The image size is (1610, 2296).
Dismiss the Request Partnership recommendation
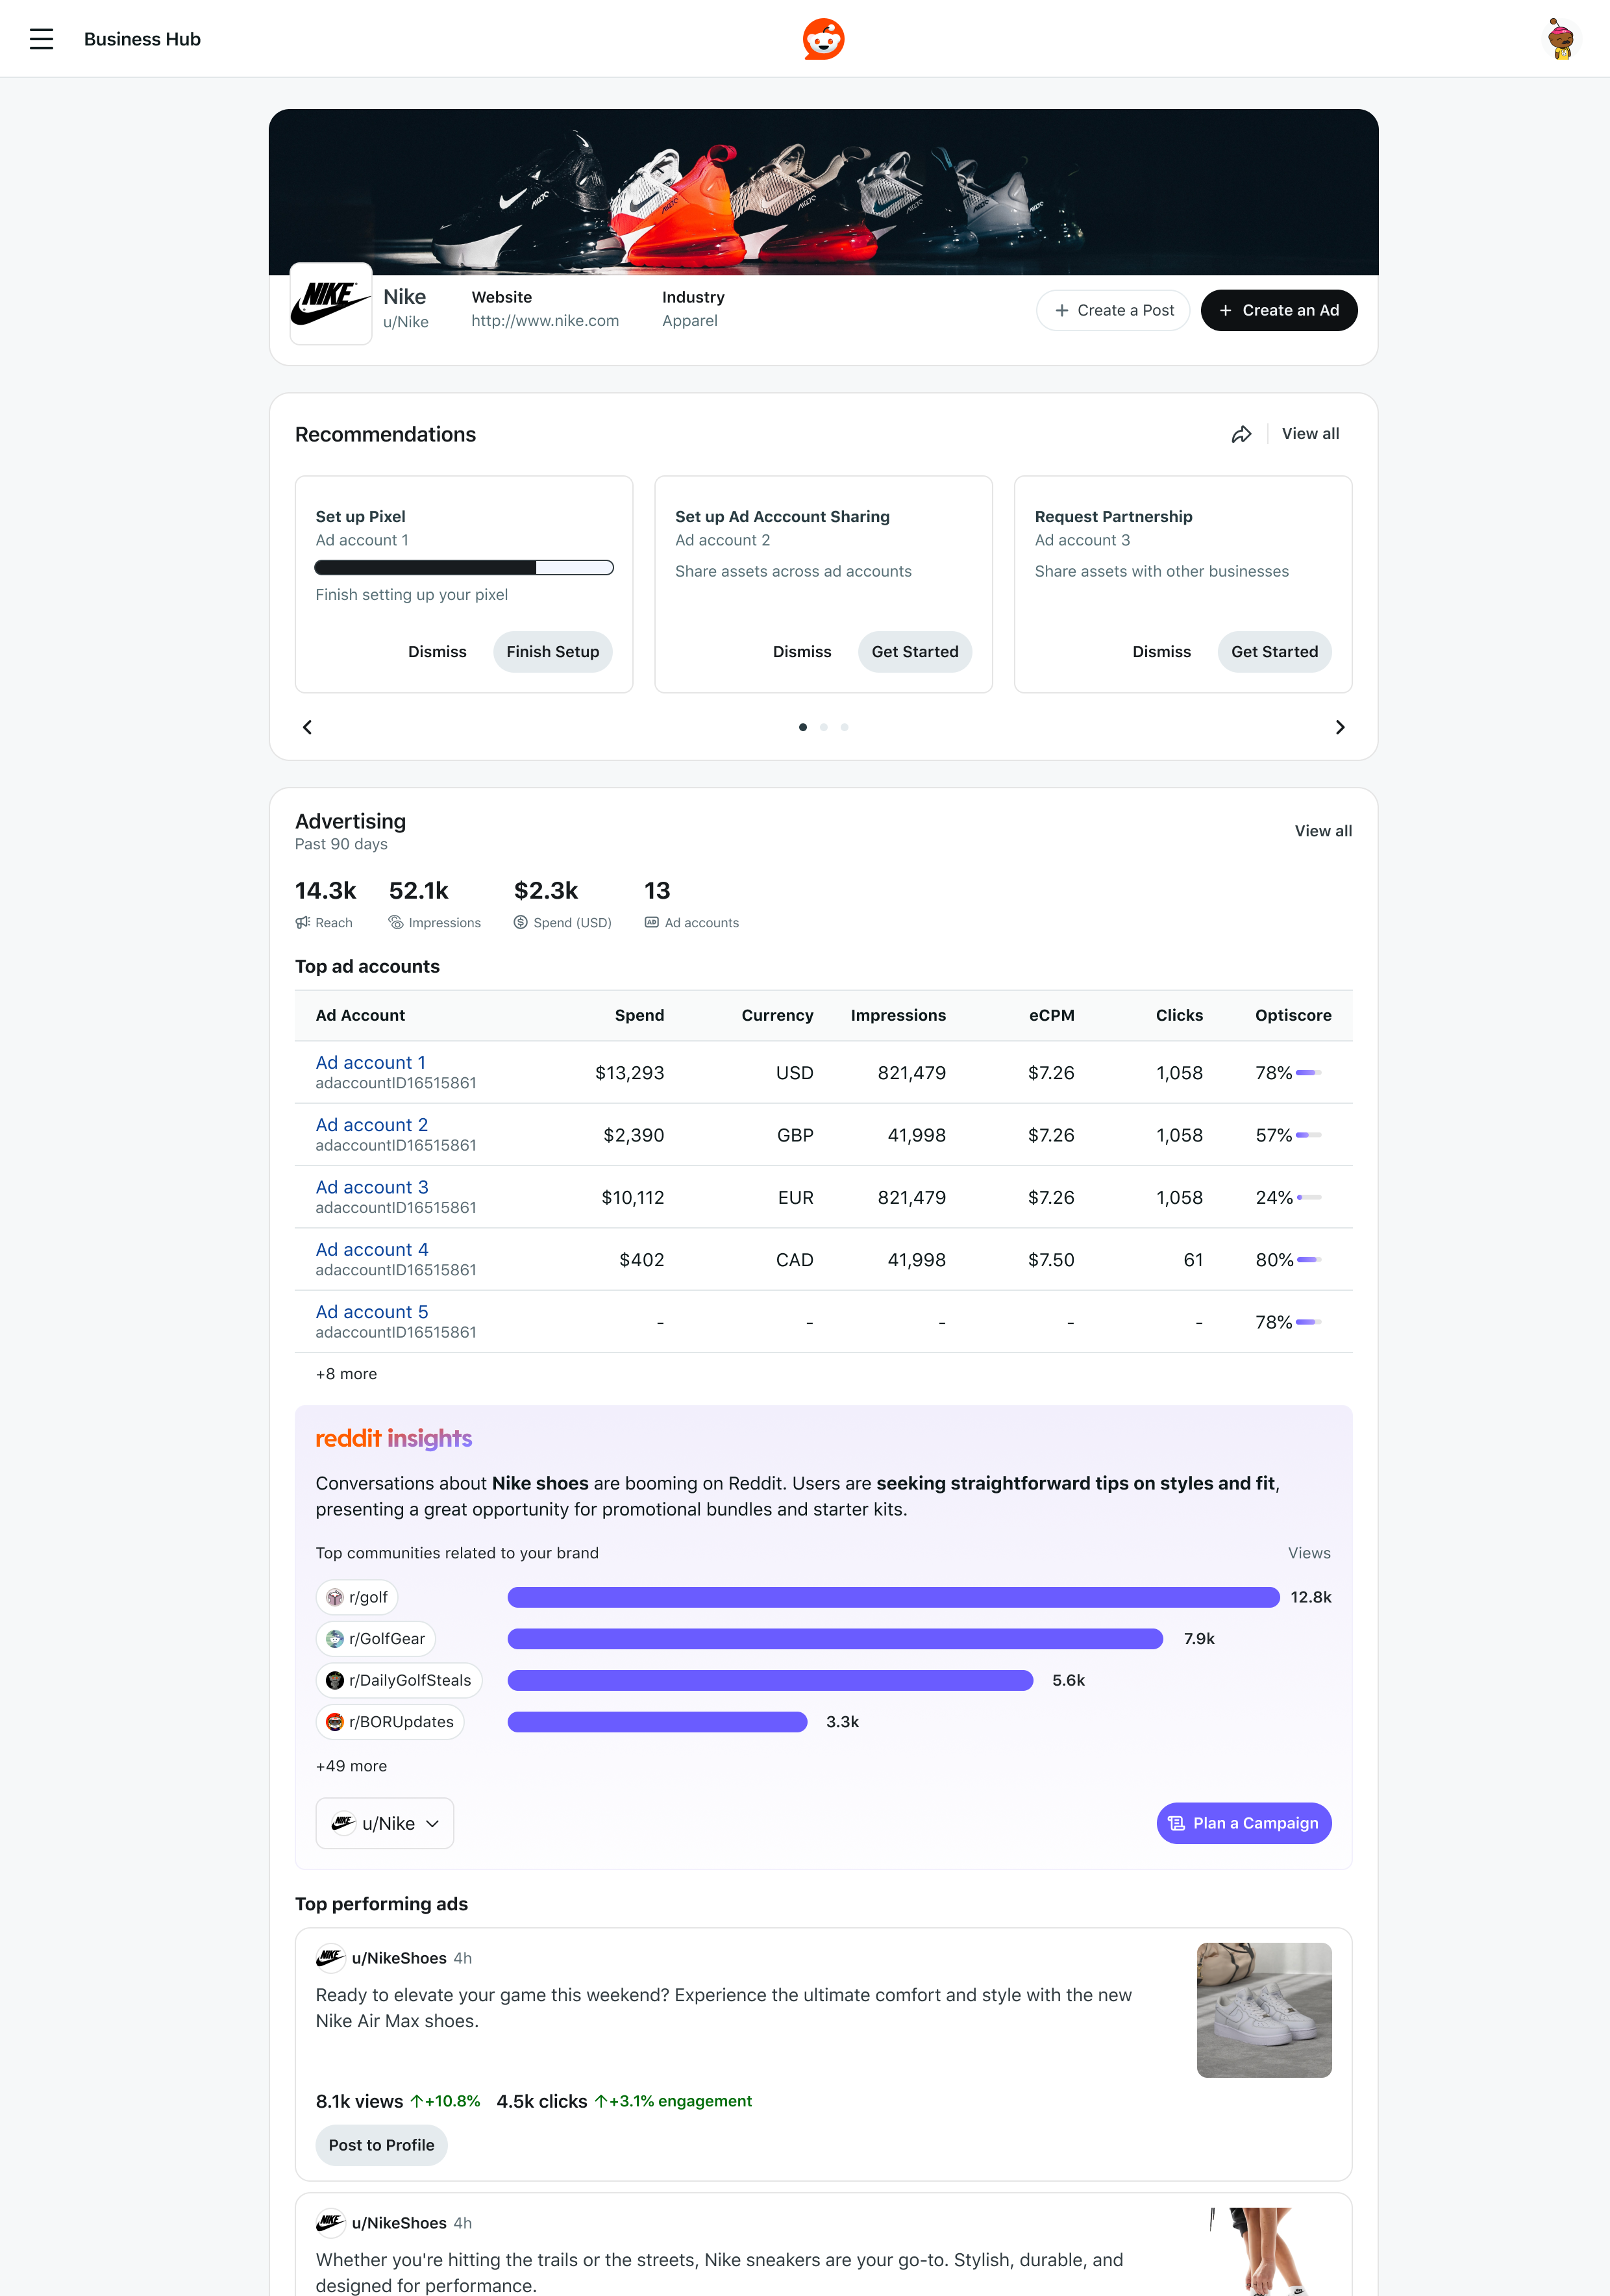coord(1161,652)
